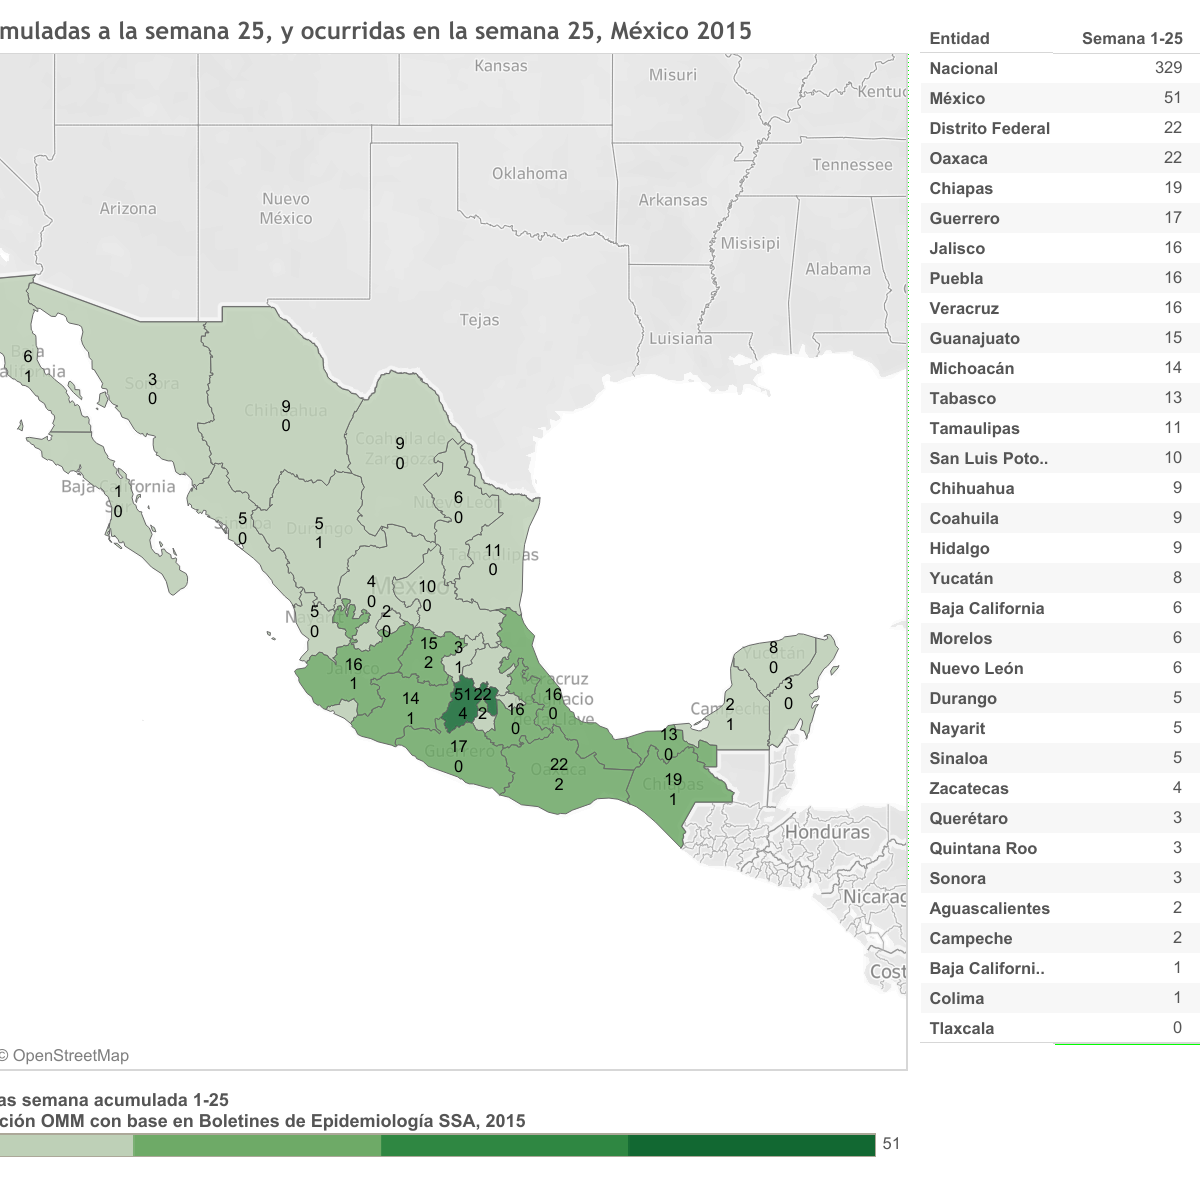Click the México row showing 51

[1055, 98]
